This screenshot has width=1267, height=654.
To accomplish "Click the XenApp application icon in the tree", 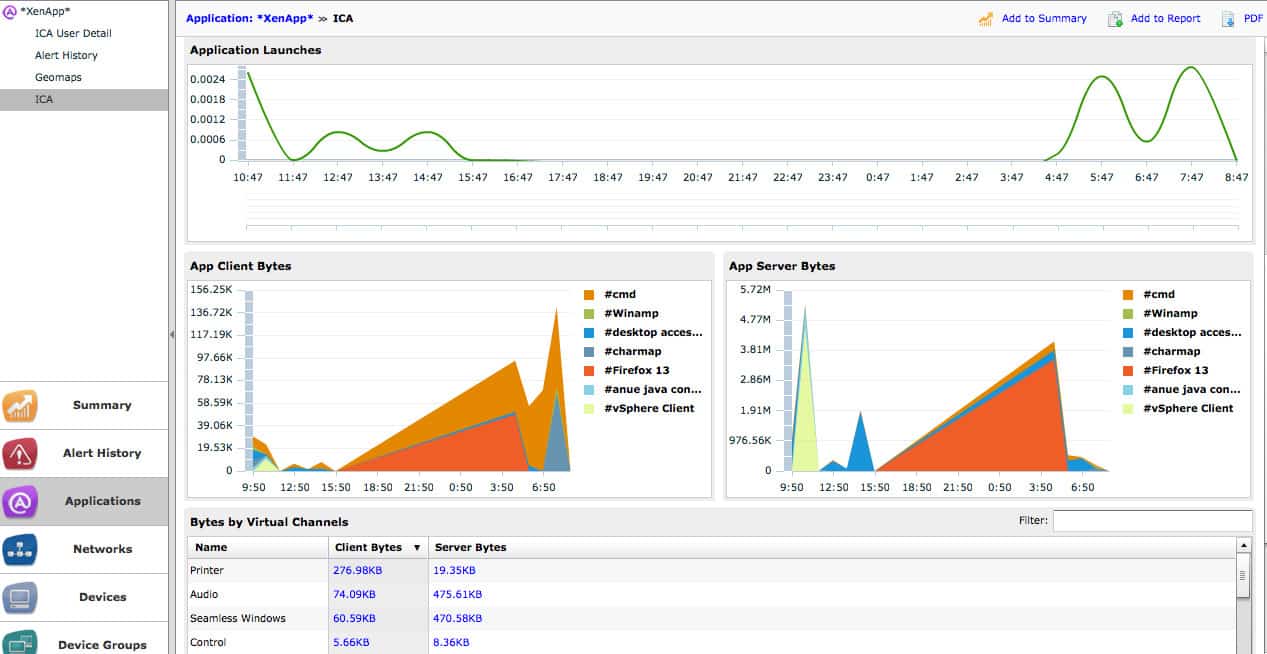I will point(10,11).
